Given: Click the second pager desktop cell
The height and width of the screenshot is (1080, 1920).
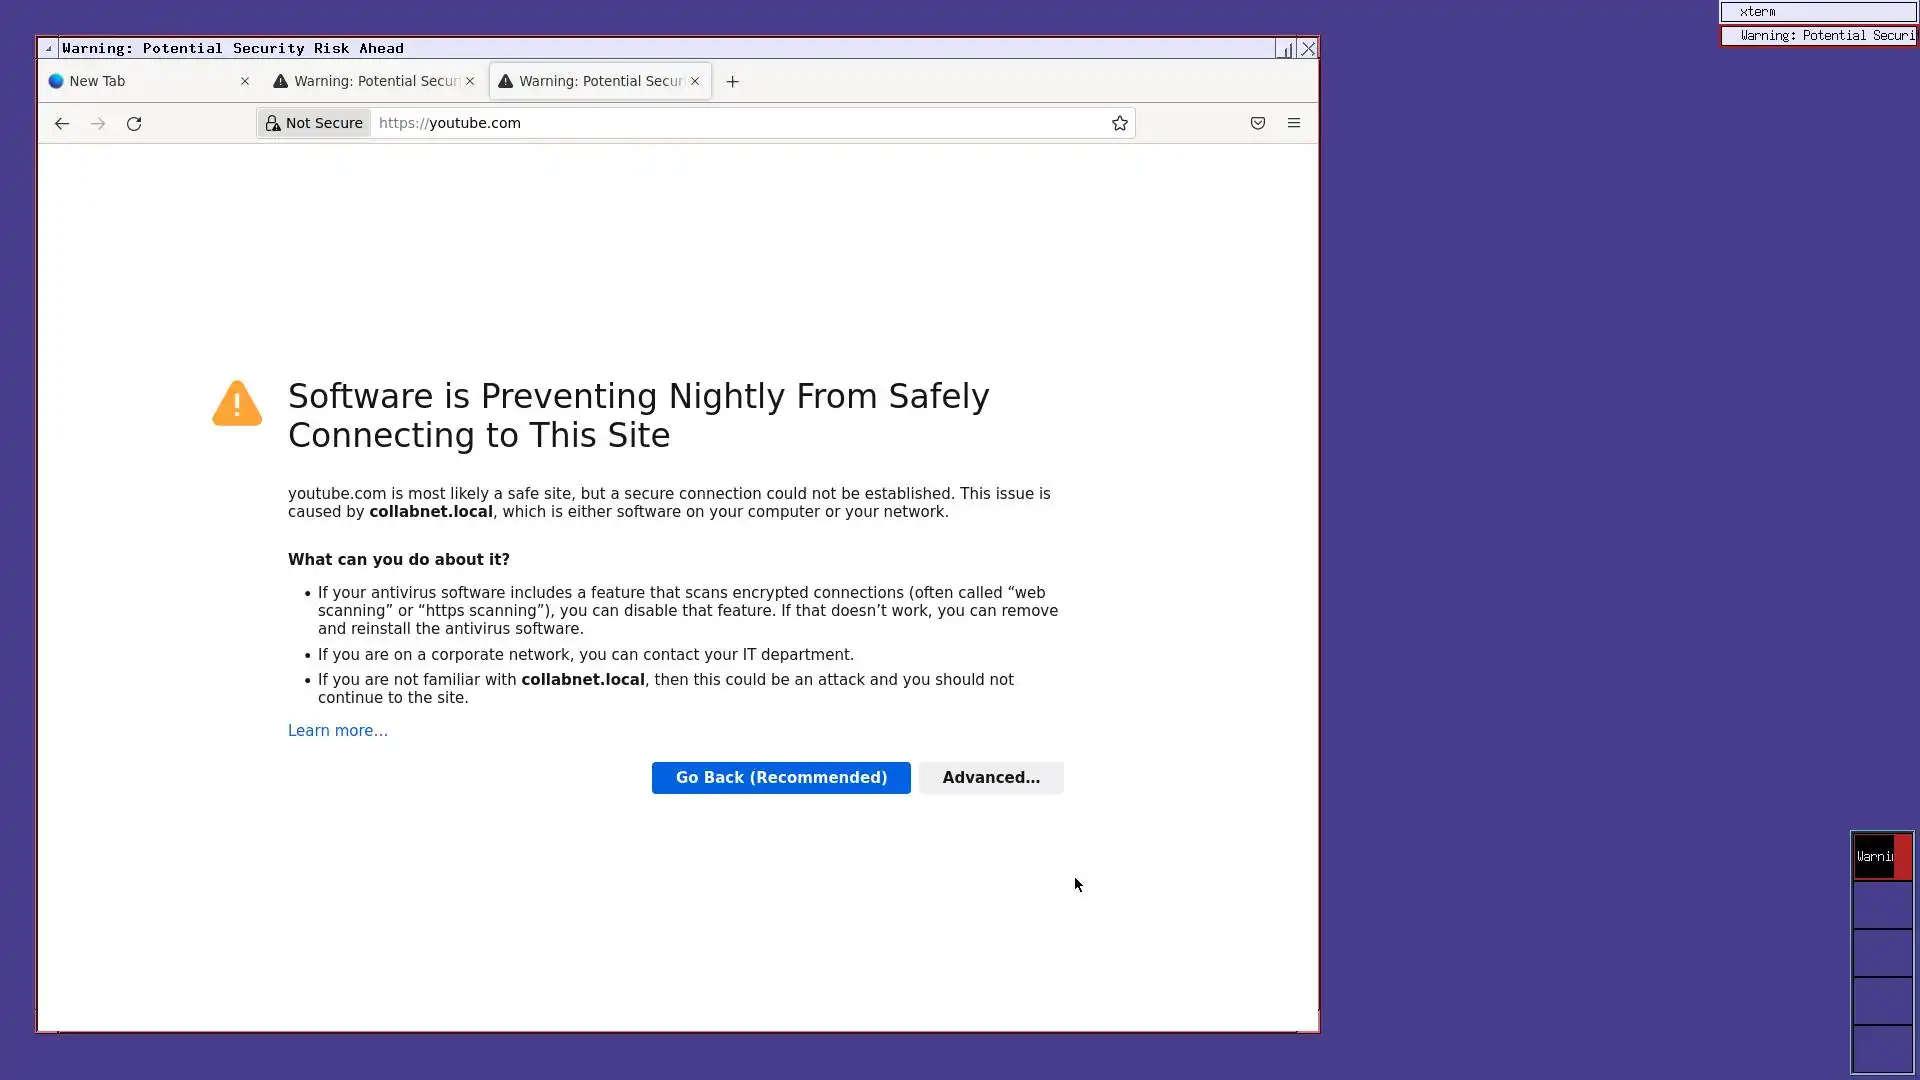Looking at the screenshot, I should tap(1882, 905).
